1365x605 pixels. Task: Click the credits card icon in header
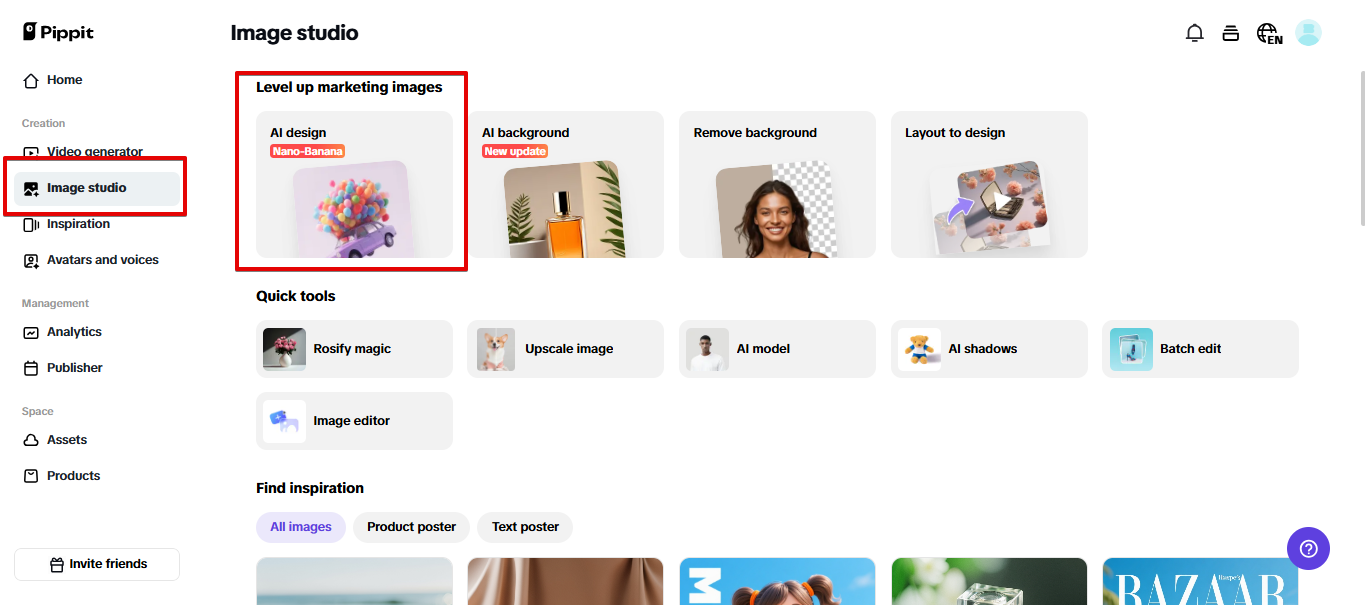point(1231,33)
